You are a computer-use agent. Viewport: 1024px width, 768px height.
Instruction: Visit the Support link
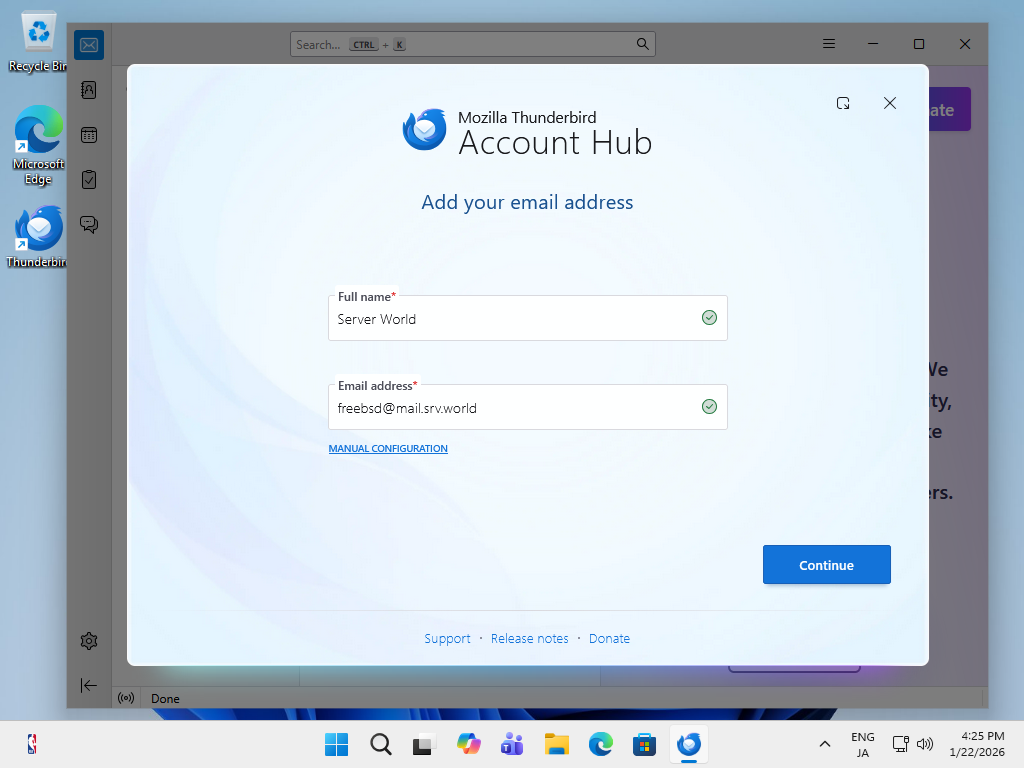(x=447, y=638)
